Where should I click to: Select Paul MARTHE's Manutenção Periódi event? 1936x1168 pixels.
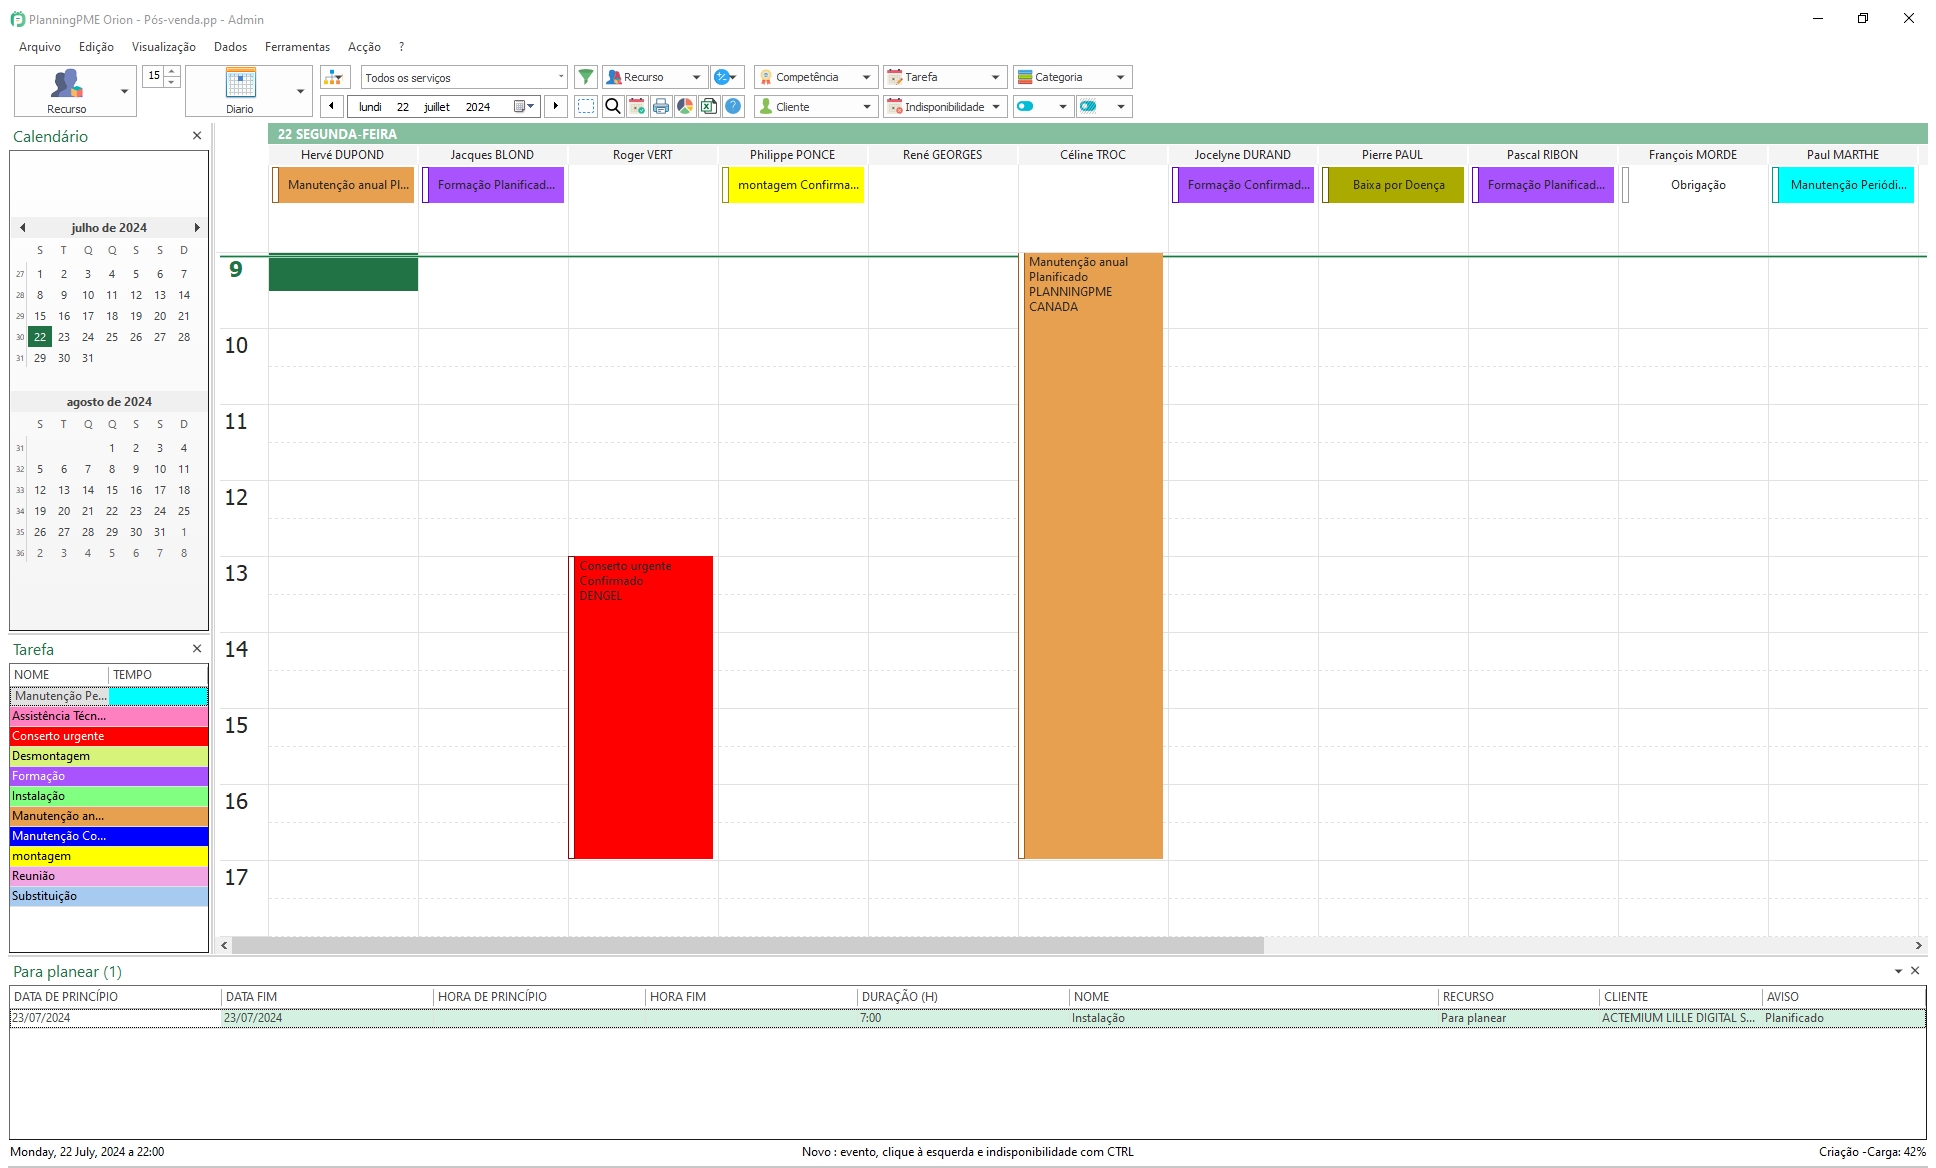tap(1844, 185)
